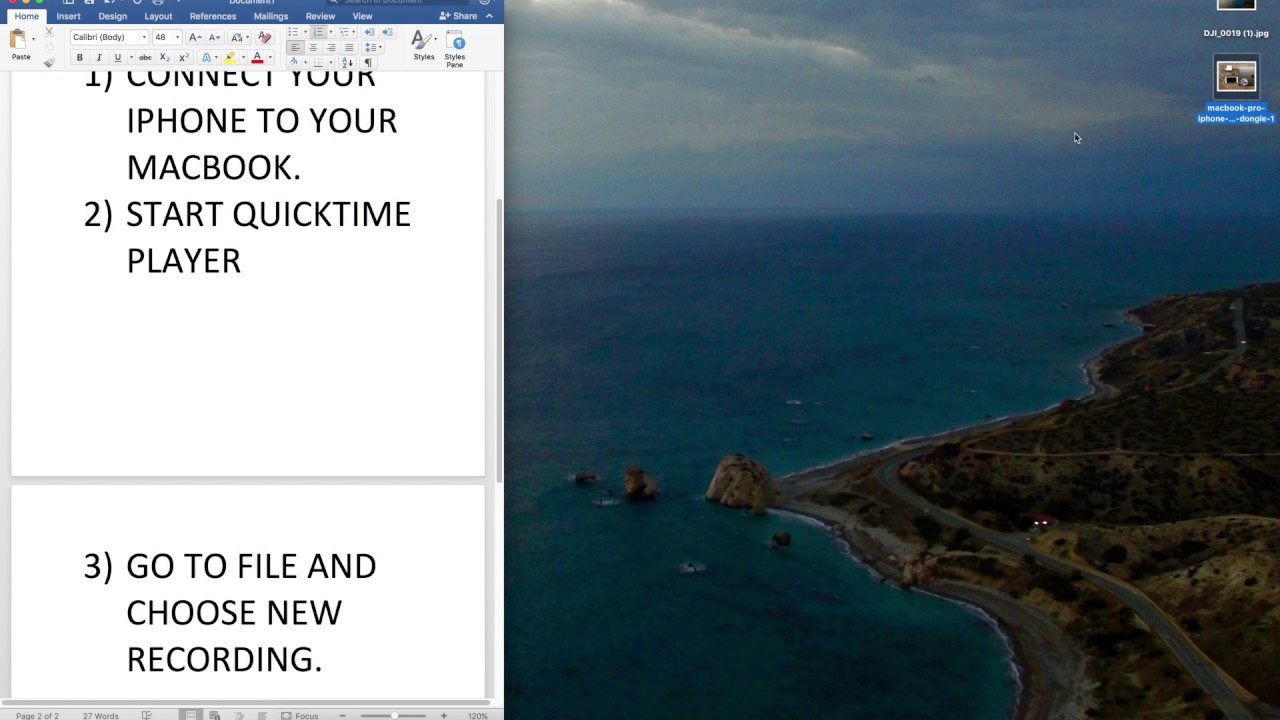Toggle Bold formatting
Image resolution: width=1280 pixels, height=720 pixels.
click(80, 58)
